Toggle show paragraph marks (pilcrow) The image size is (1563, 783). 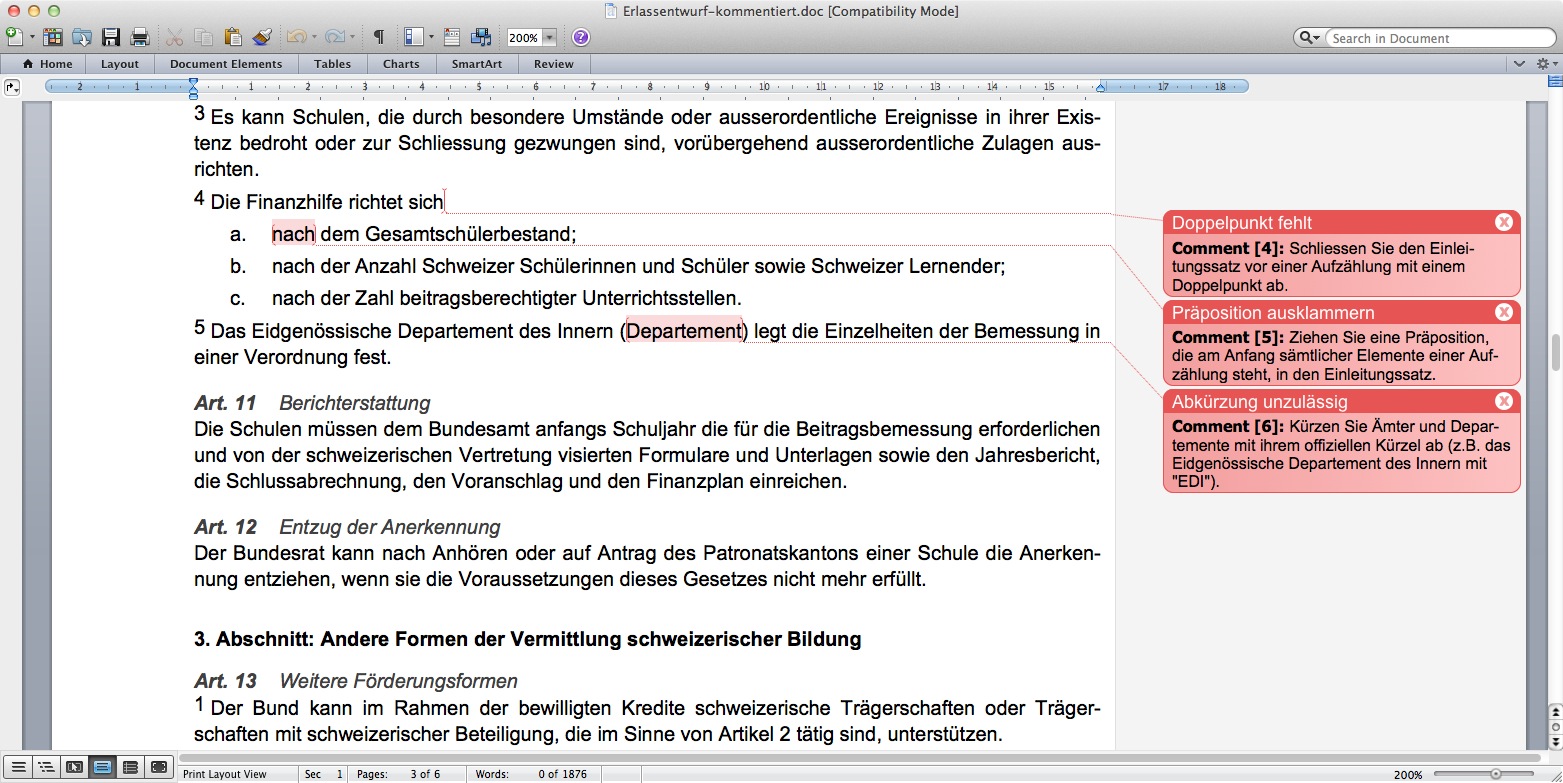pos(379,38)
